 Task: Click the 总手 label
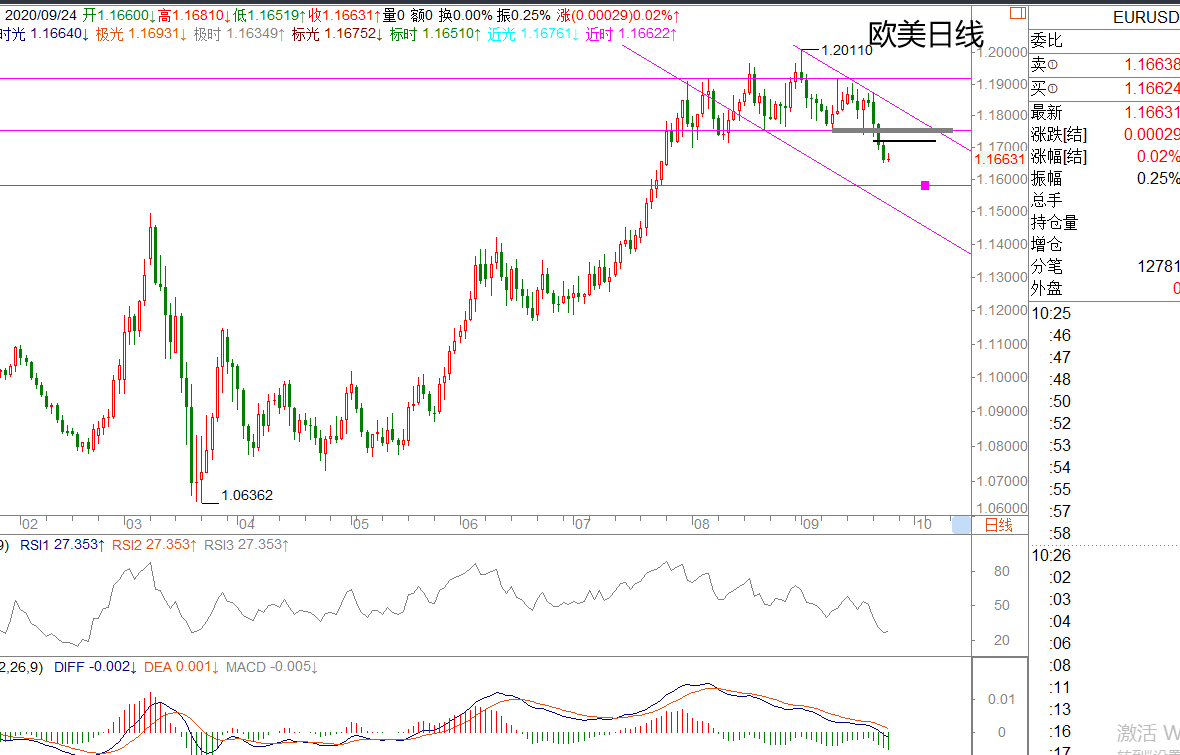pos(1046,200)
